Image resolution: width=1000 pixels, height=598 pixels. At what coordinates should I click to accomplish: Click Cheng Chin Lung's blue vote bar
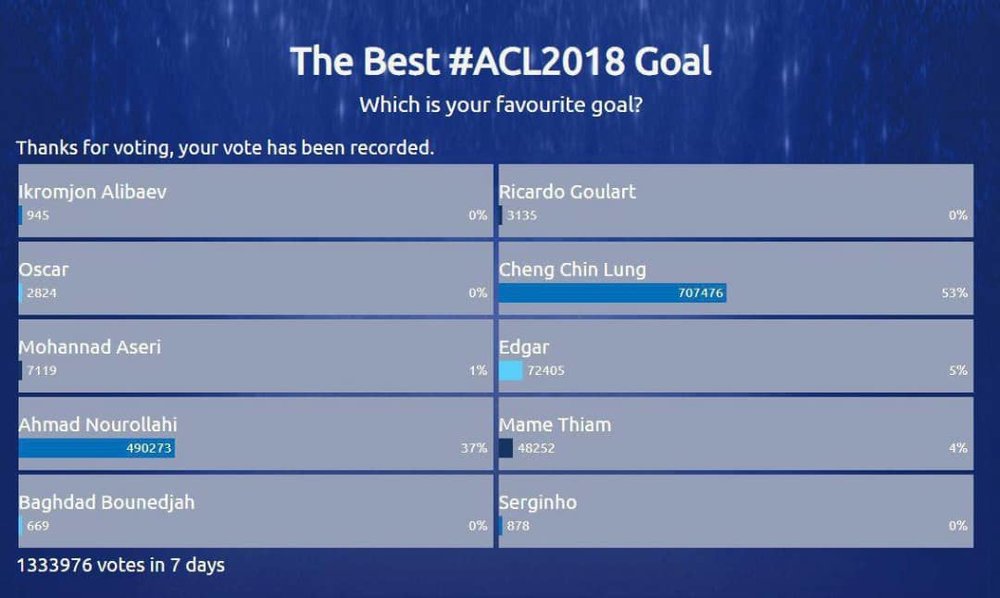pyautogui.click(x=612, y=293)
